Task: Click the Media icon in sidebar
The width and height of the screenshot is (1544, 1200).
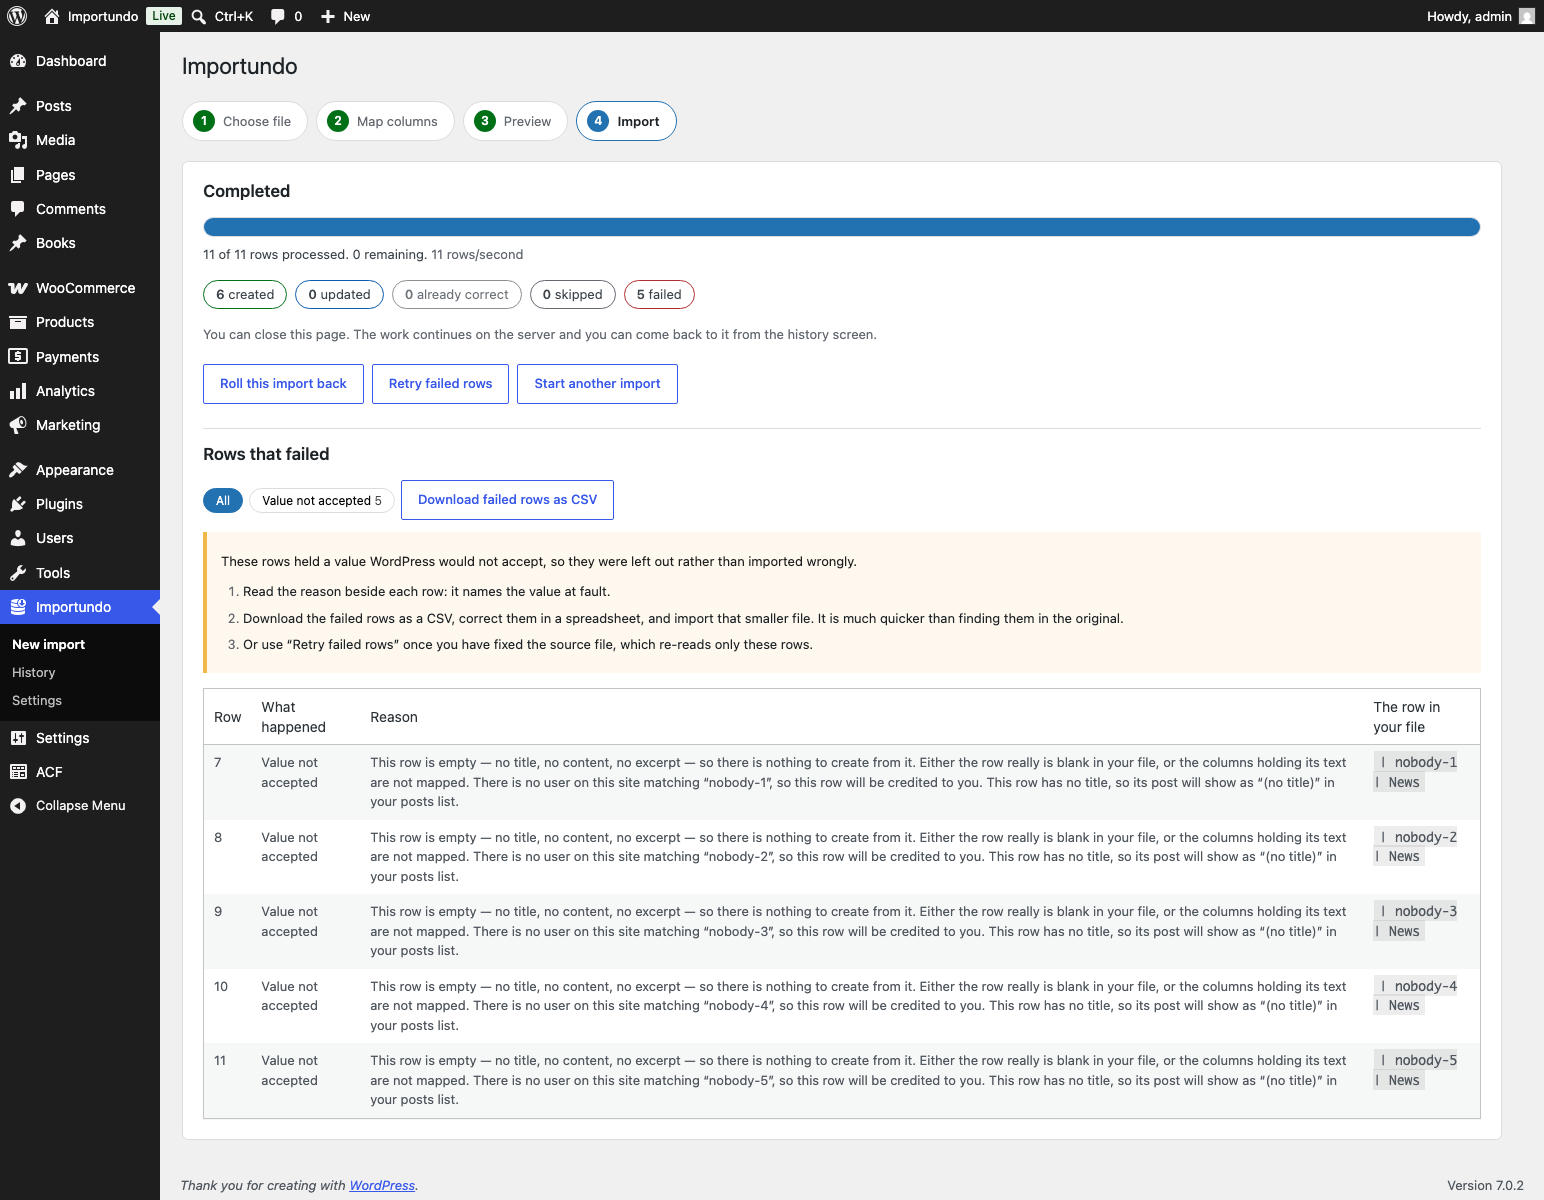Action: click(18, 140)
